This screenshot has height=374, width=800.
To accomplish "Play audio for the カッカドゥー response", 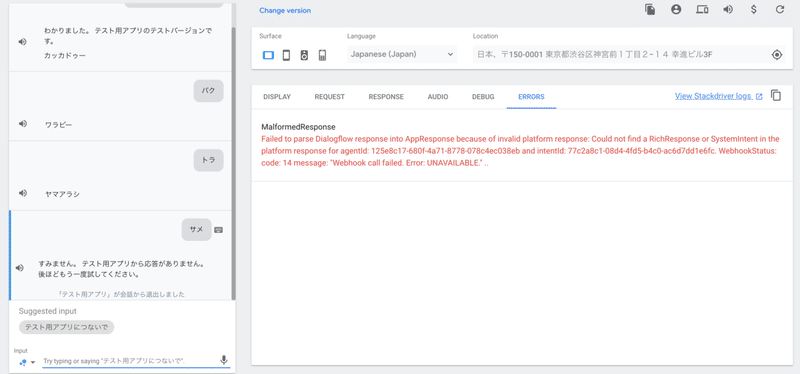I will (22, 42).
